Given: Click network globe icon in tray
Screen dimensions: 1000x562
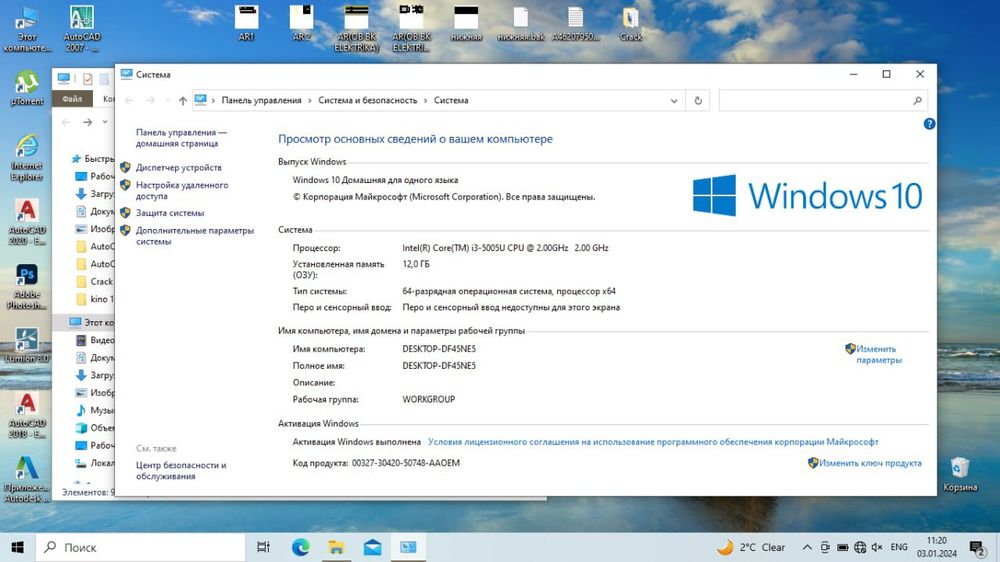Looking at the screenshot, I should tap(860, 547).
